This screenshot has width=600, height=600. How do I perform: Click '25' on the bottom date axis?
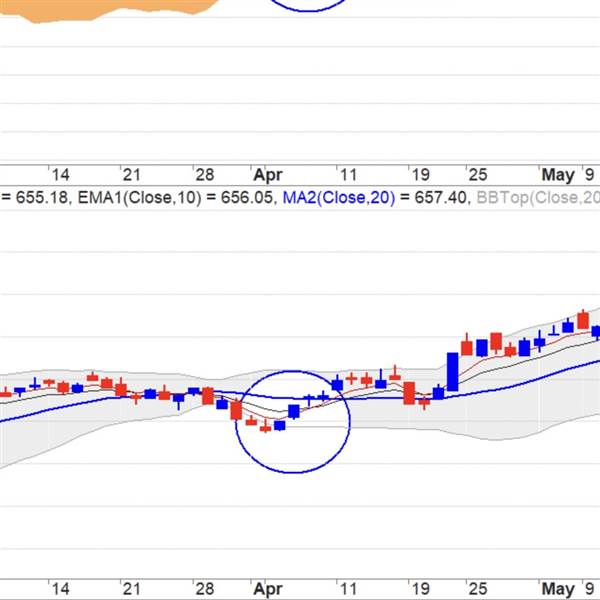coord(478,589)
